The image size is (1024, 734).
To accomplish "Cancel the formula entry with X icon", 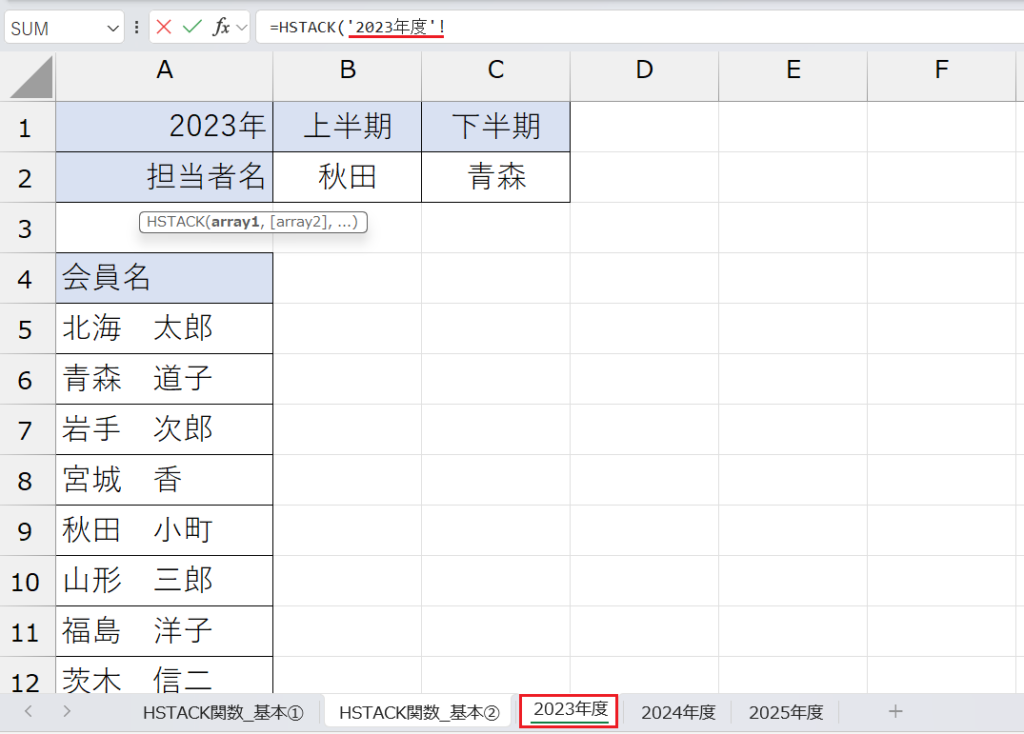I will (164, 28).
